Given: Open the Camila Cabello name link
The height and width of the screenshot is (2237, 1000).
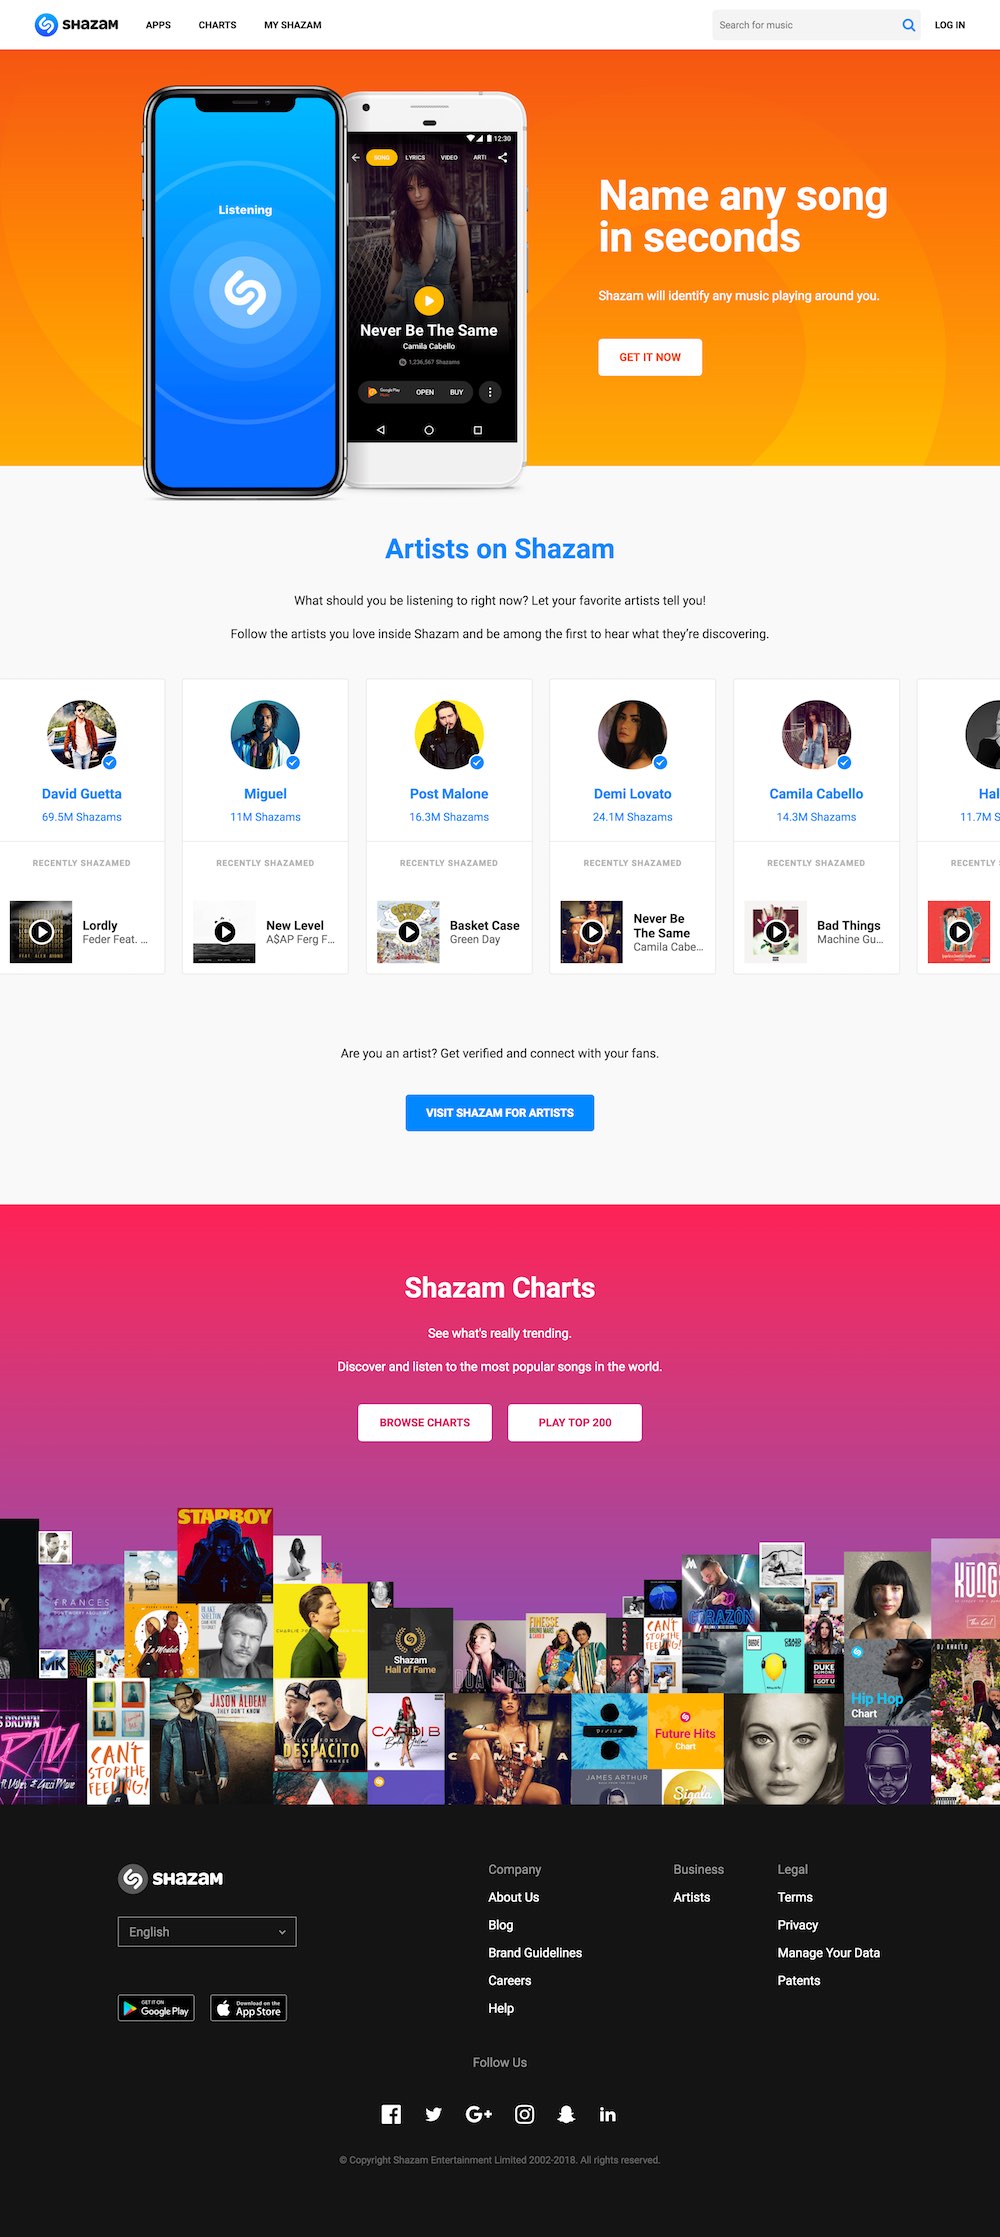Looking at the screenshot, I should pos(816,794).
